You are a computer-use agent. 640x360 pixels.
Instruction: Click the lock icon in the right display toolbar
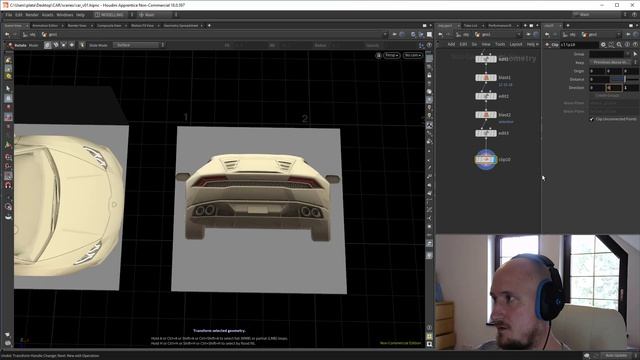[429, 75]
